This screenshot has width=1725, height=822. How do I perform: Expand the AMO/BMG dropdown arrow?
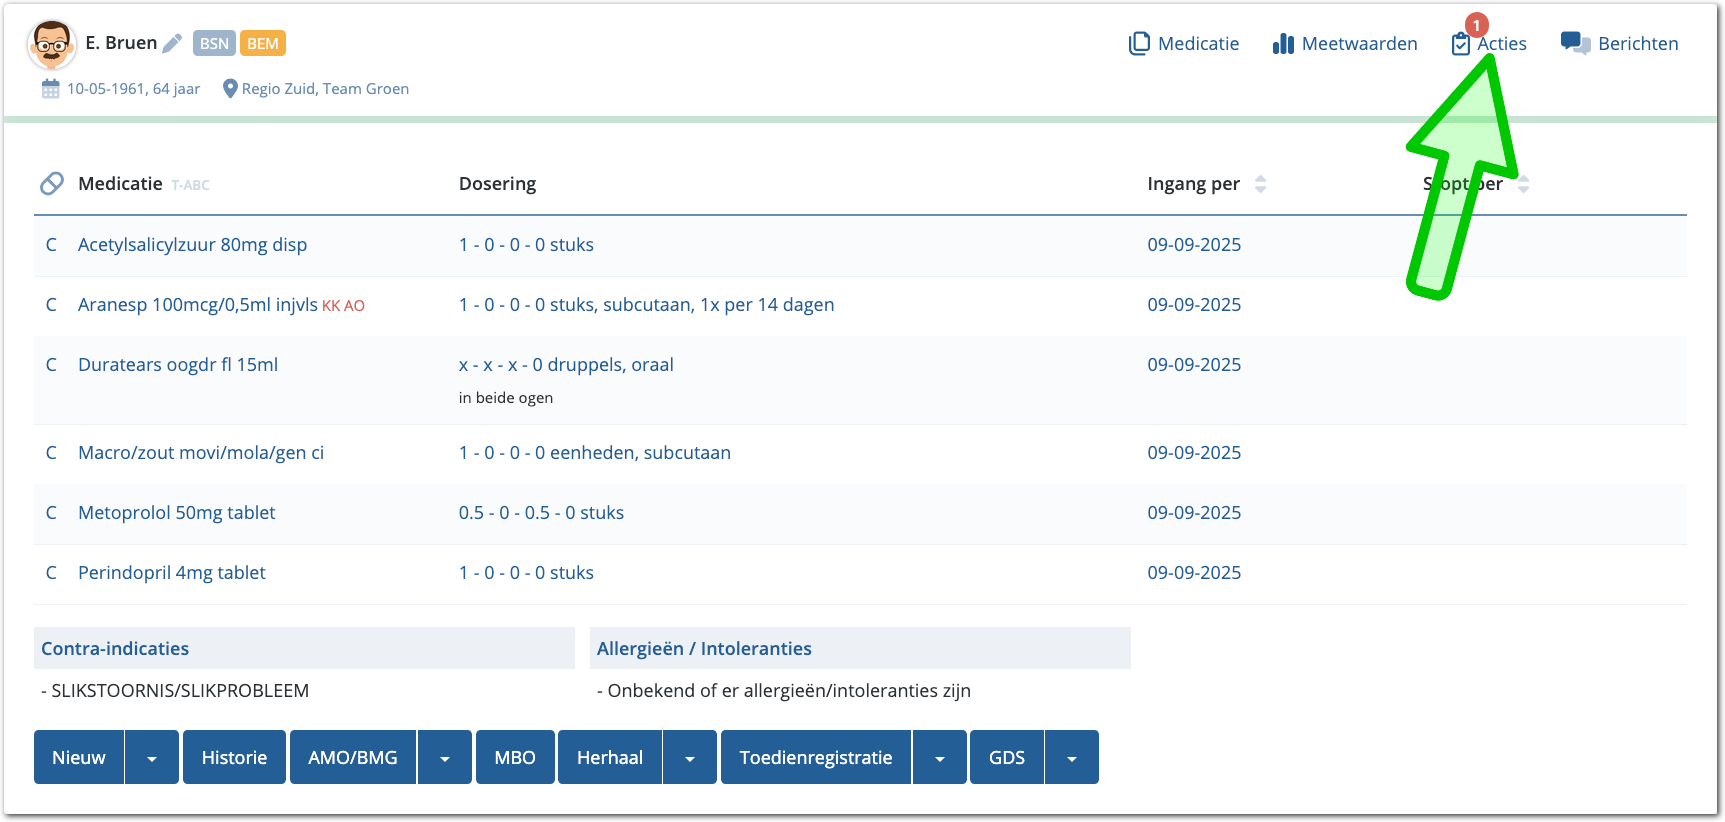[x=445, y=758]
